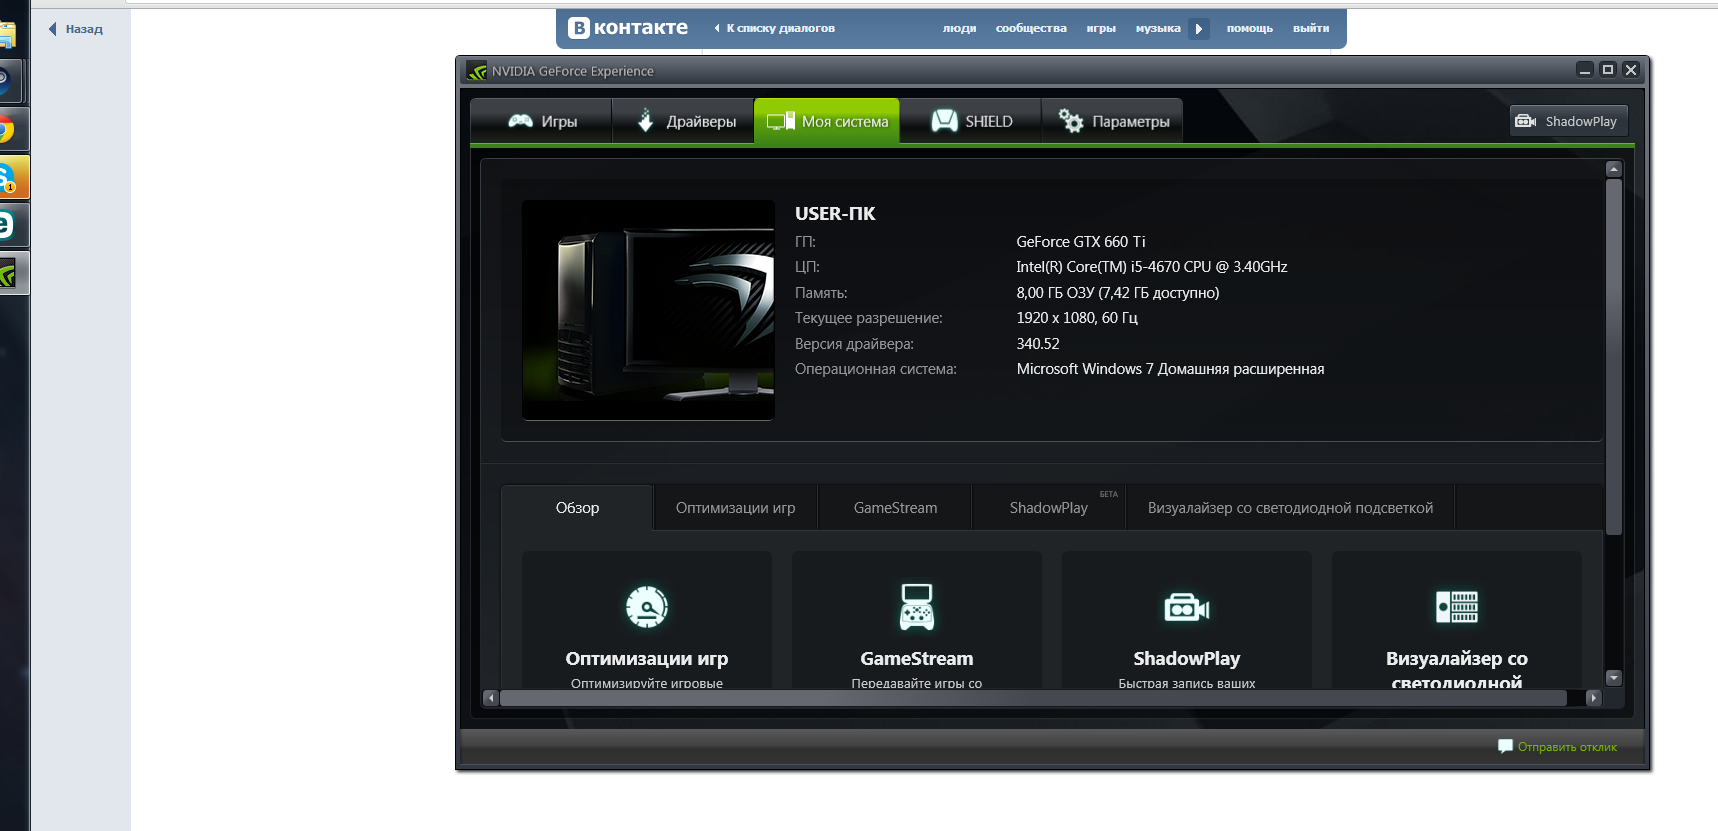1718x831 pixels.
Task: Close the GeForce Experience window
Action: click(x=1631, y=70)
